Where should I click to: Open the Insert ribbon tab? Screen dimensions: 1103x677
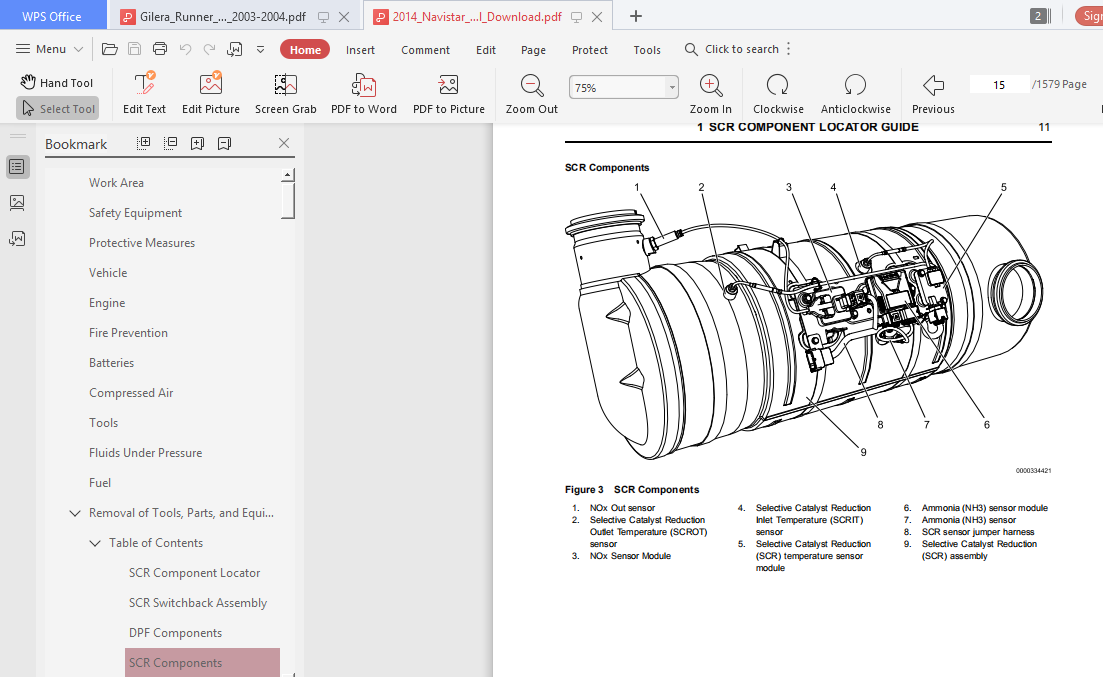[360, 50]
